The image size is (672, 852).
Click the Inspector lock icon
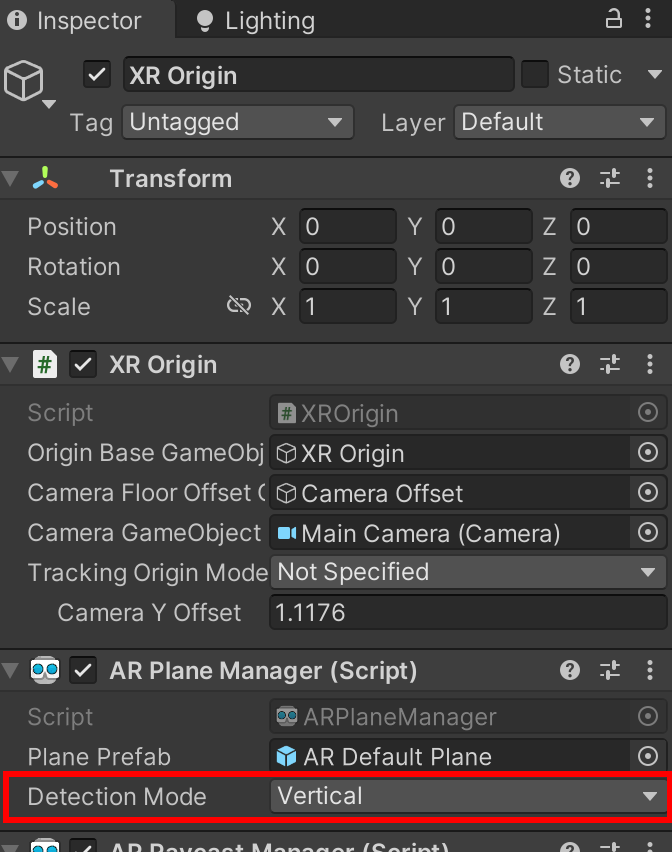pos(614,19)
